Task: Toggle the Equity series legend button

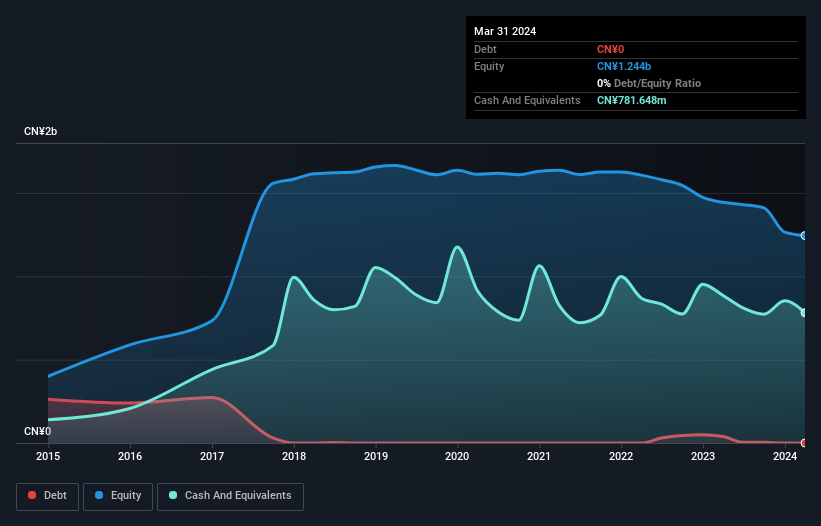Action: 118,496
